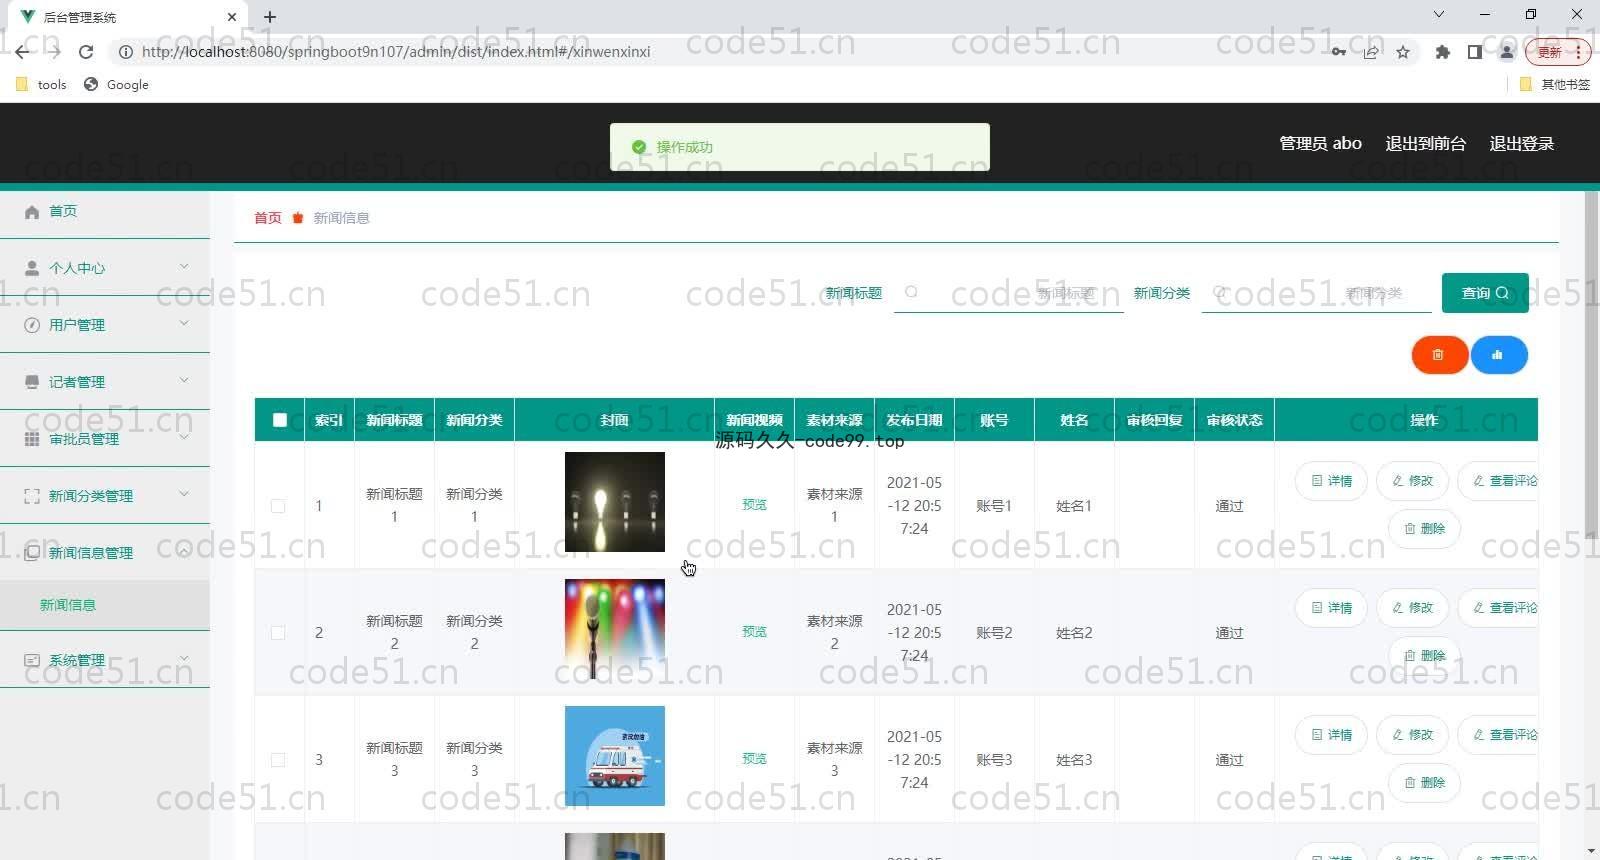Click the page vertical scrollbar
This screenshot has width=1600, height=860.
[x=1591, y=365]
